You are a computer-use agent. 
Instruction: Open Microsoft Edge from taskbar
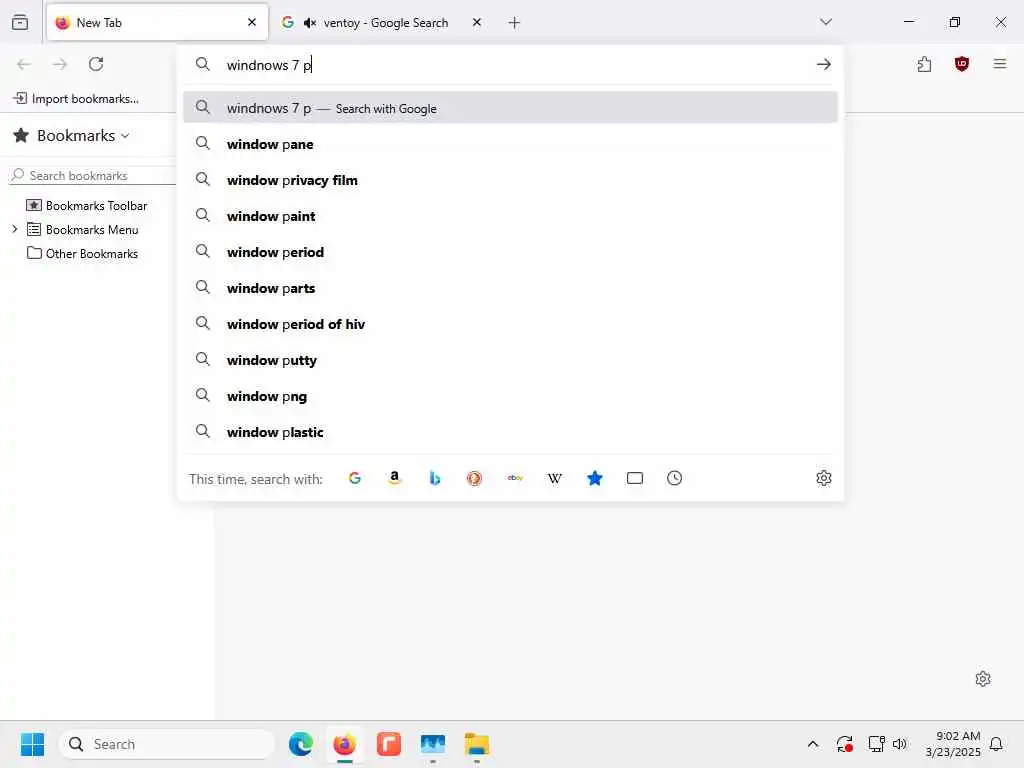pyautogui.click(x=300, y=744)
